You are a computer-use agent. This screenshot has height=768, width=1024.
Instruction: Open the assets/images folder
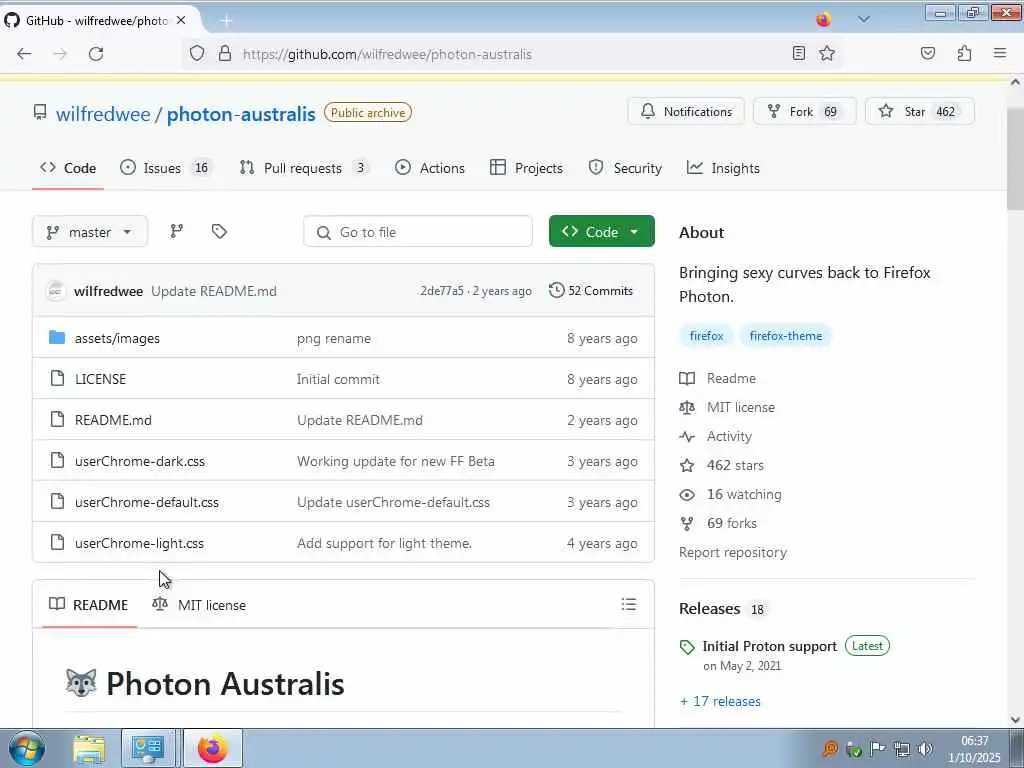click(x=118, y=338)
